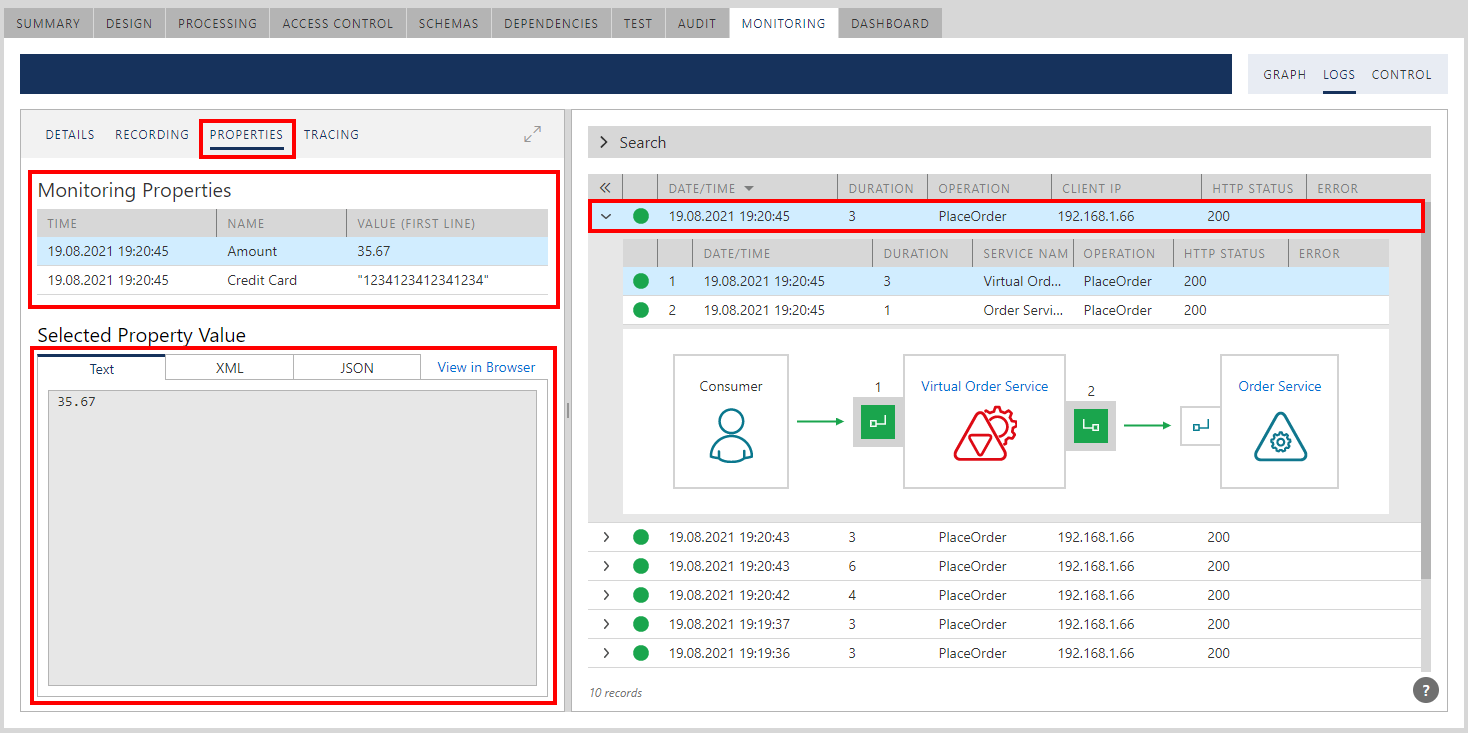The height and width of the screenshot is (733, 1468).
Task: Show property value as JSON
Action: (x=357, y=368)
